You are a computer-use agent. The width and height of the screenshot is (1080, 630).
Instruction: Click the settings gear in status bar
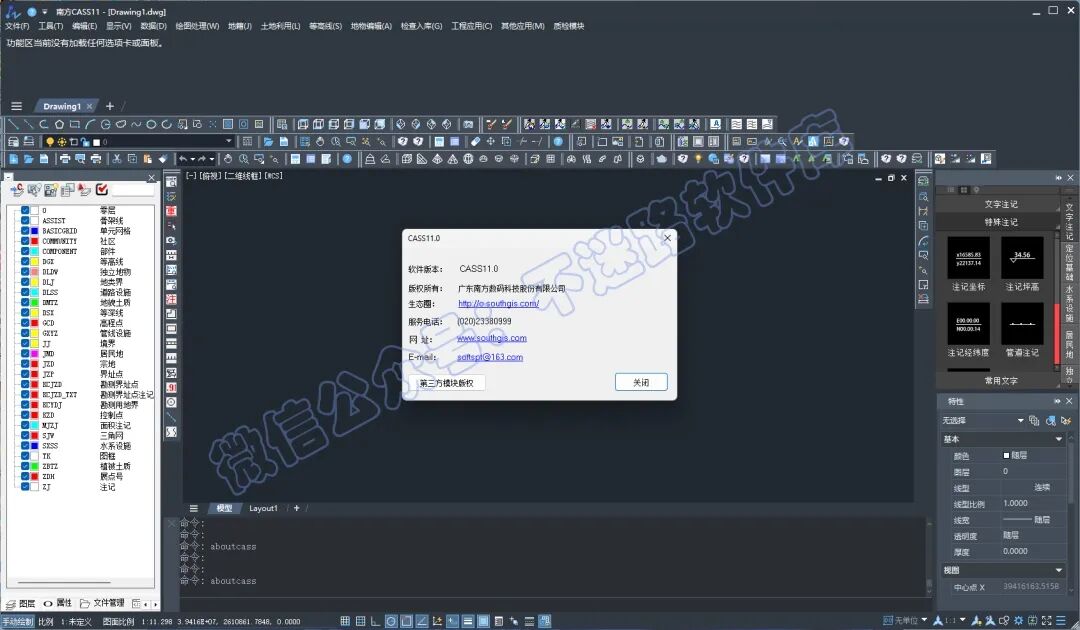tap(1019, 621)
